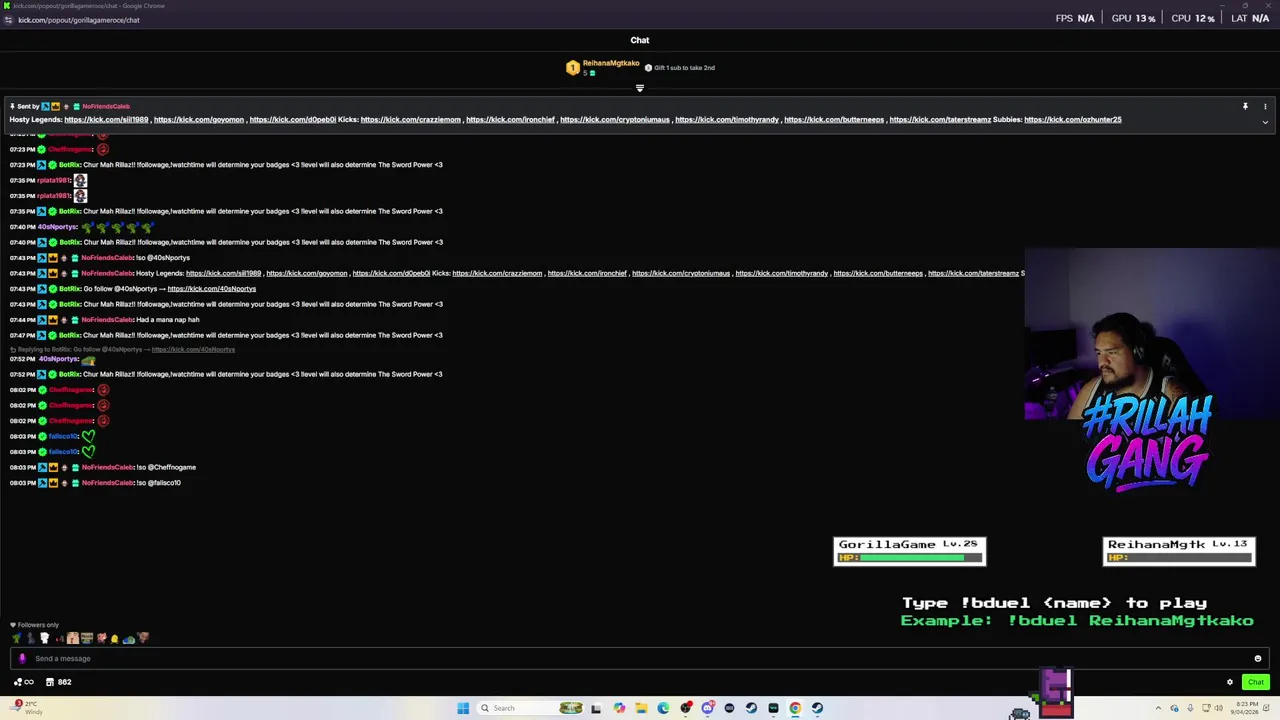Collapse the pinned message with chevron
This screenshot has width=1280, height=720.
pos(1265,122)
